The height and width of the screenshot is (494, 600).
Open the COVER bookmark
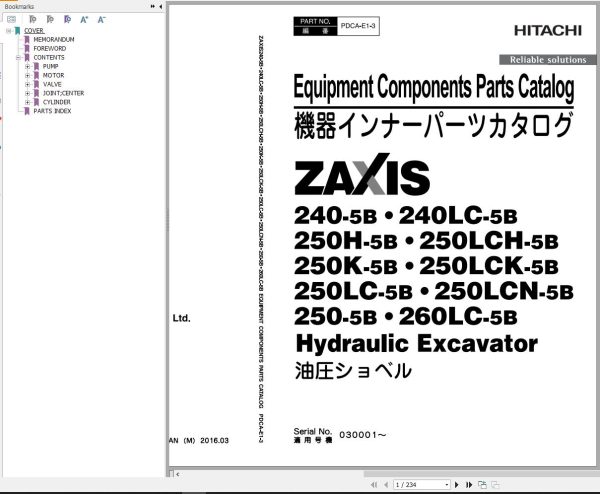(34, 31)
